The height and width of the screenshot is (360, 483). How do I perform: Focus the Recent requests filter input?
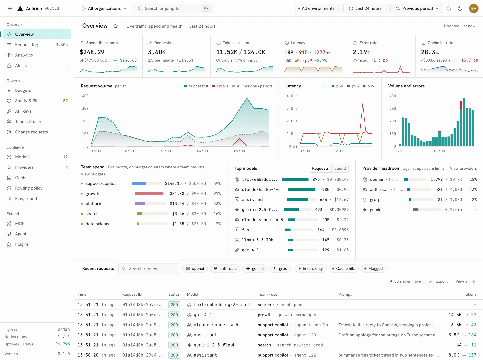pyautogui.click(x=148, y=268)
